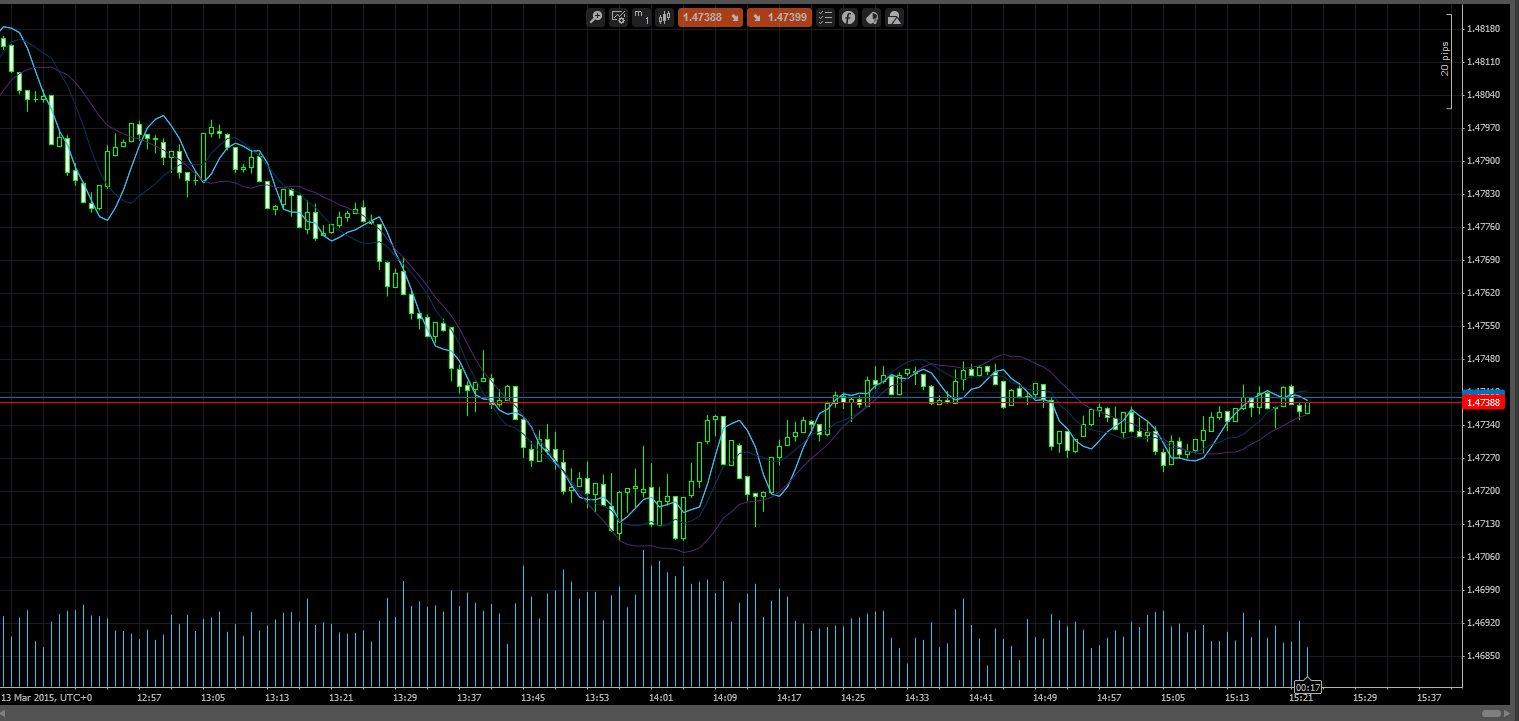
Task: Open the shapes drawing tools icon
Action: pos(894,17)
